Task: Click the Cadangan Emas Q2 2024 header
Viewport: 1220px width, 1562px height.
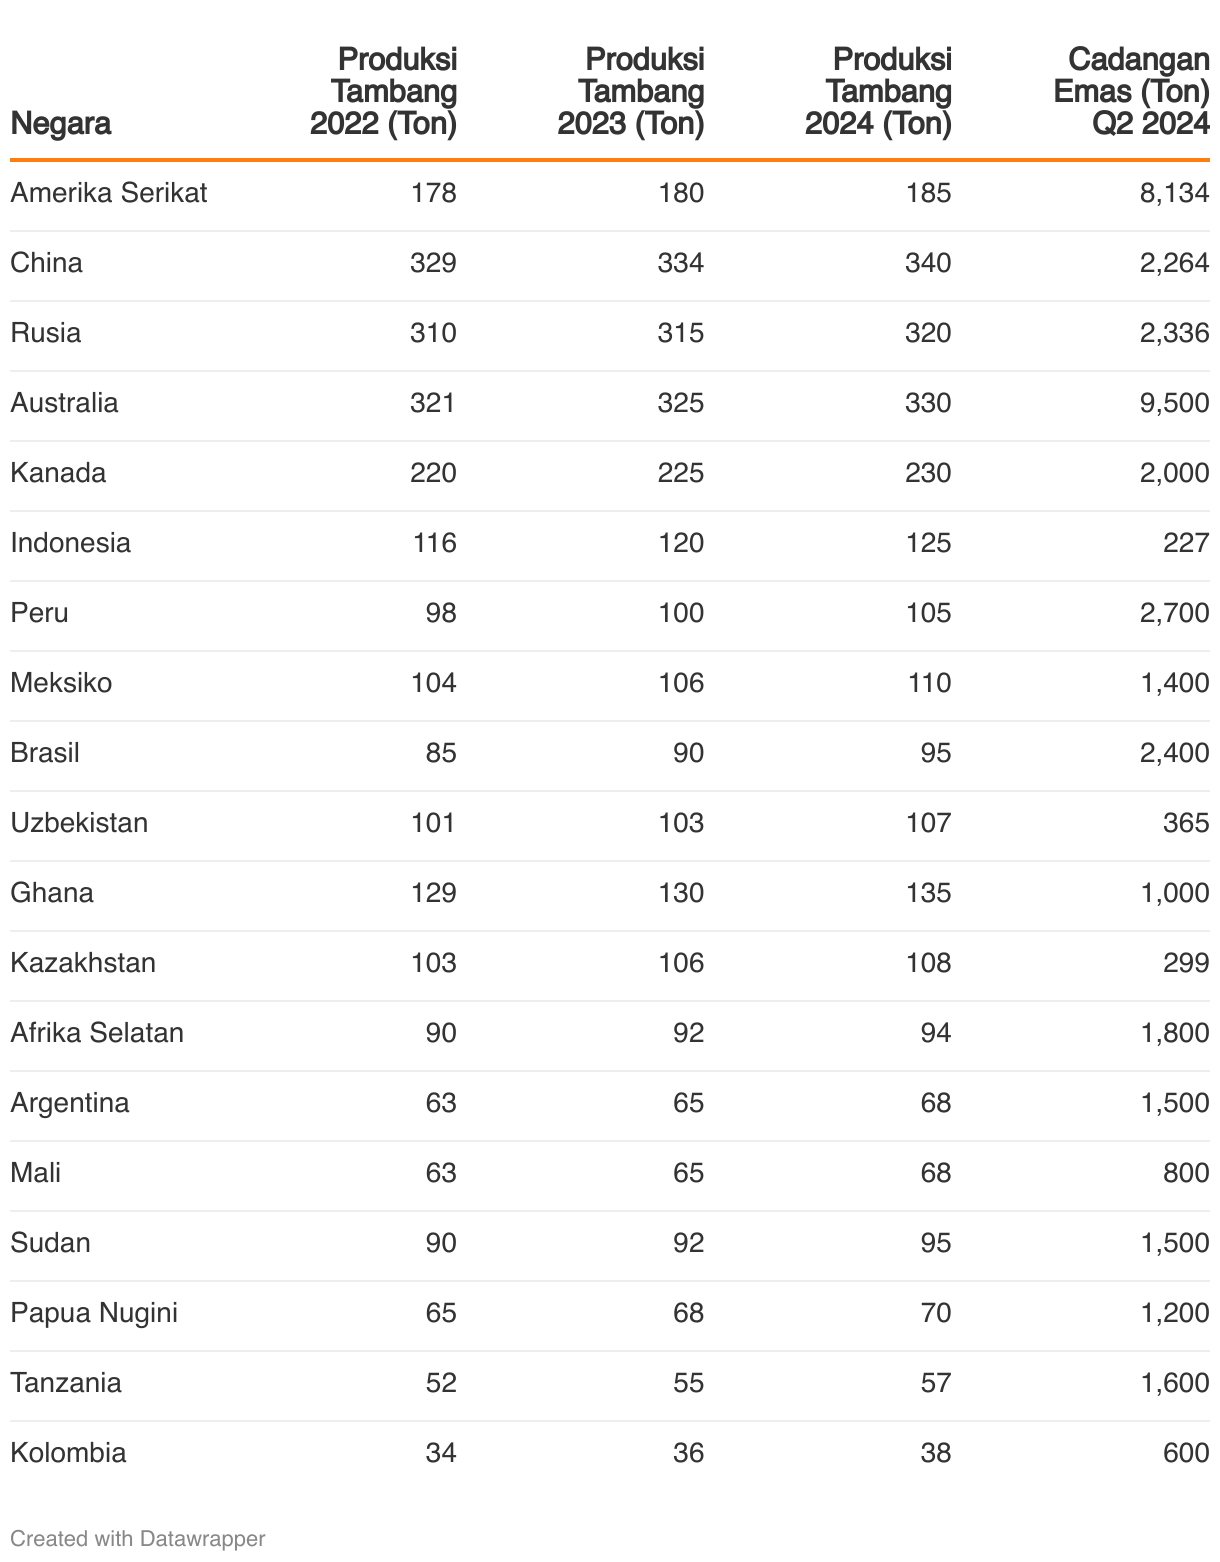Action: point(1131,92)
